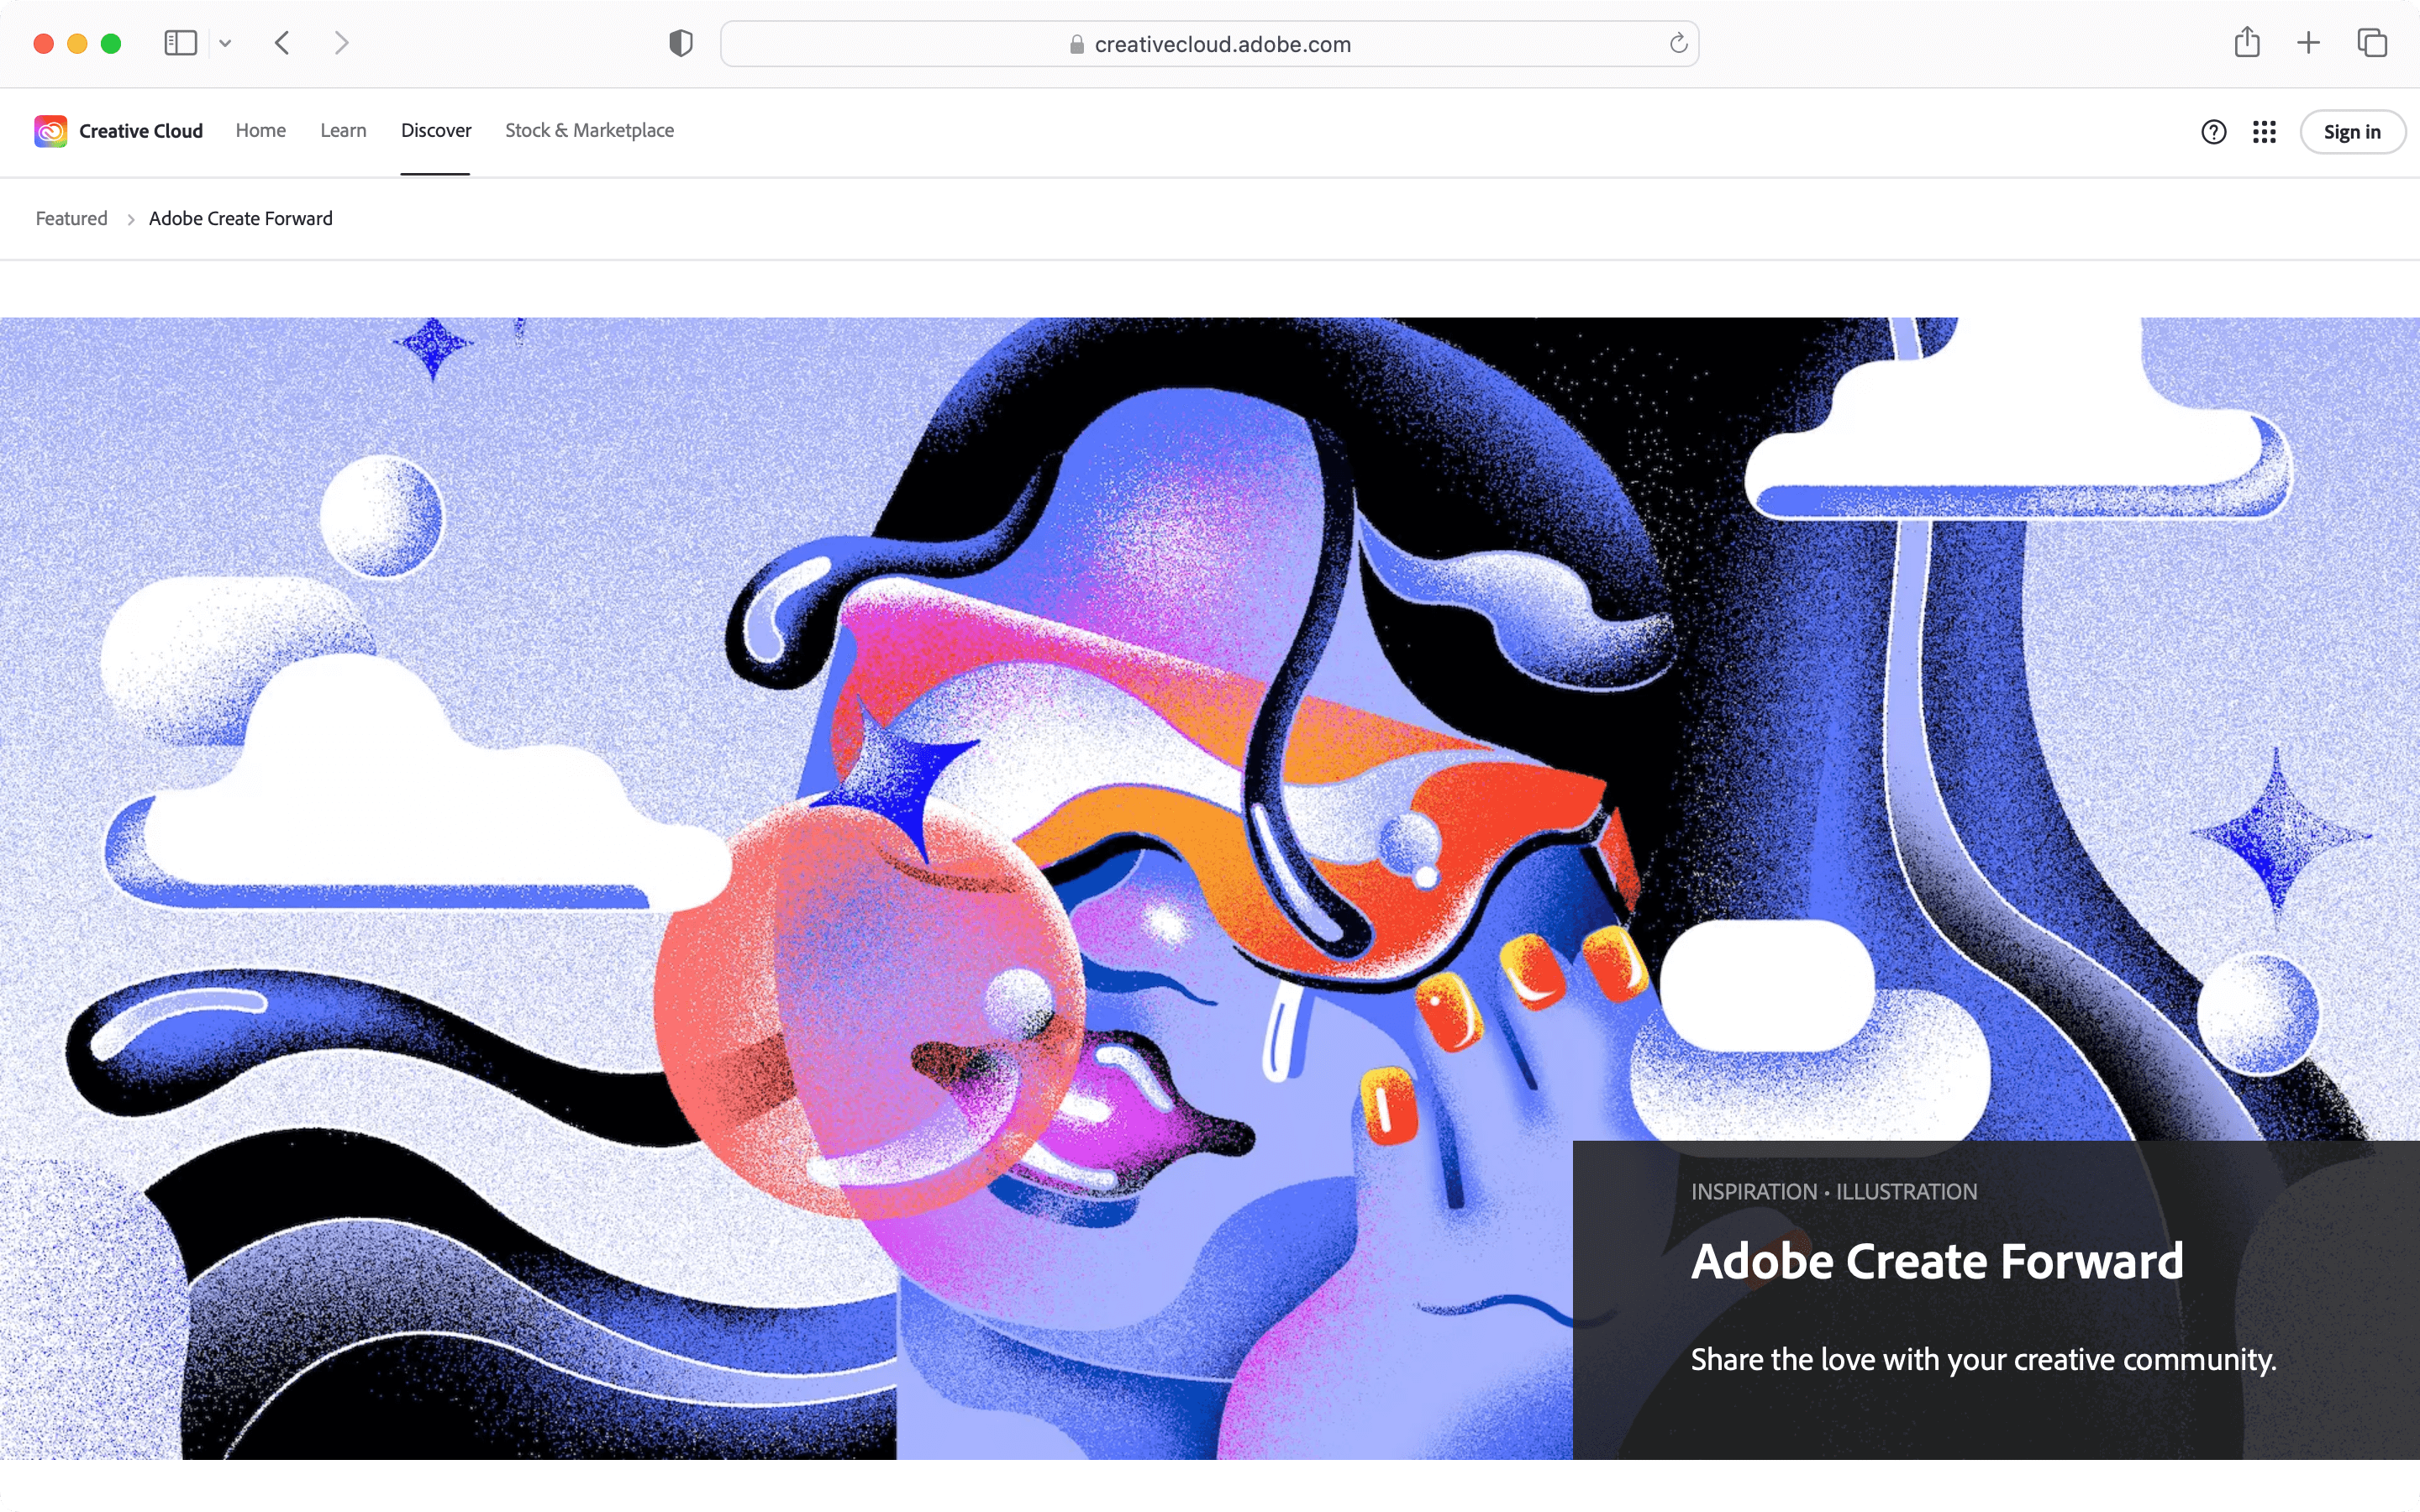This screenshot has width=2420, height=1512.
Task: Click the apps grid icon
Action: (2261, 131)
